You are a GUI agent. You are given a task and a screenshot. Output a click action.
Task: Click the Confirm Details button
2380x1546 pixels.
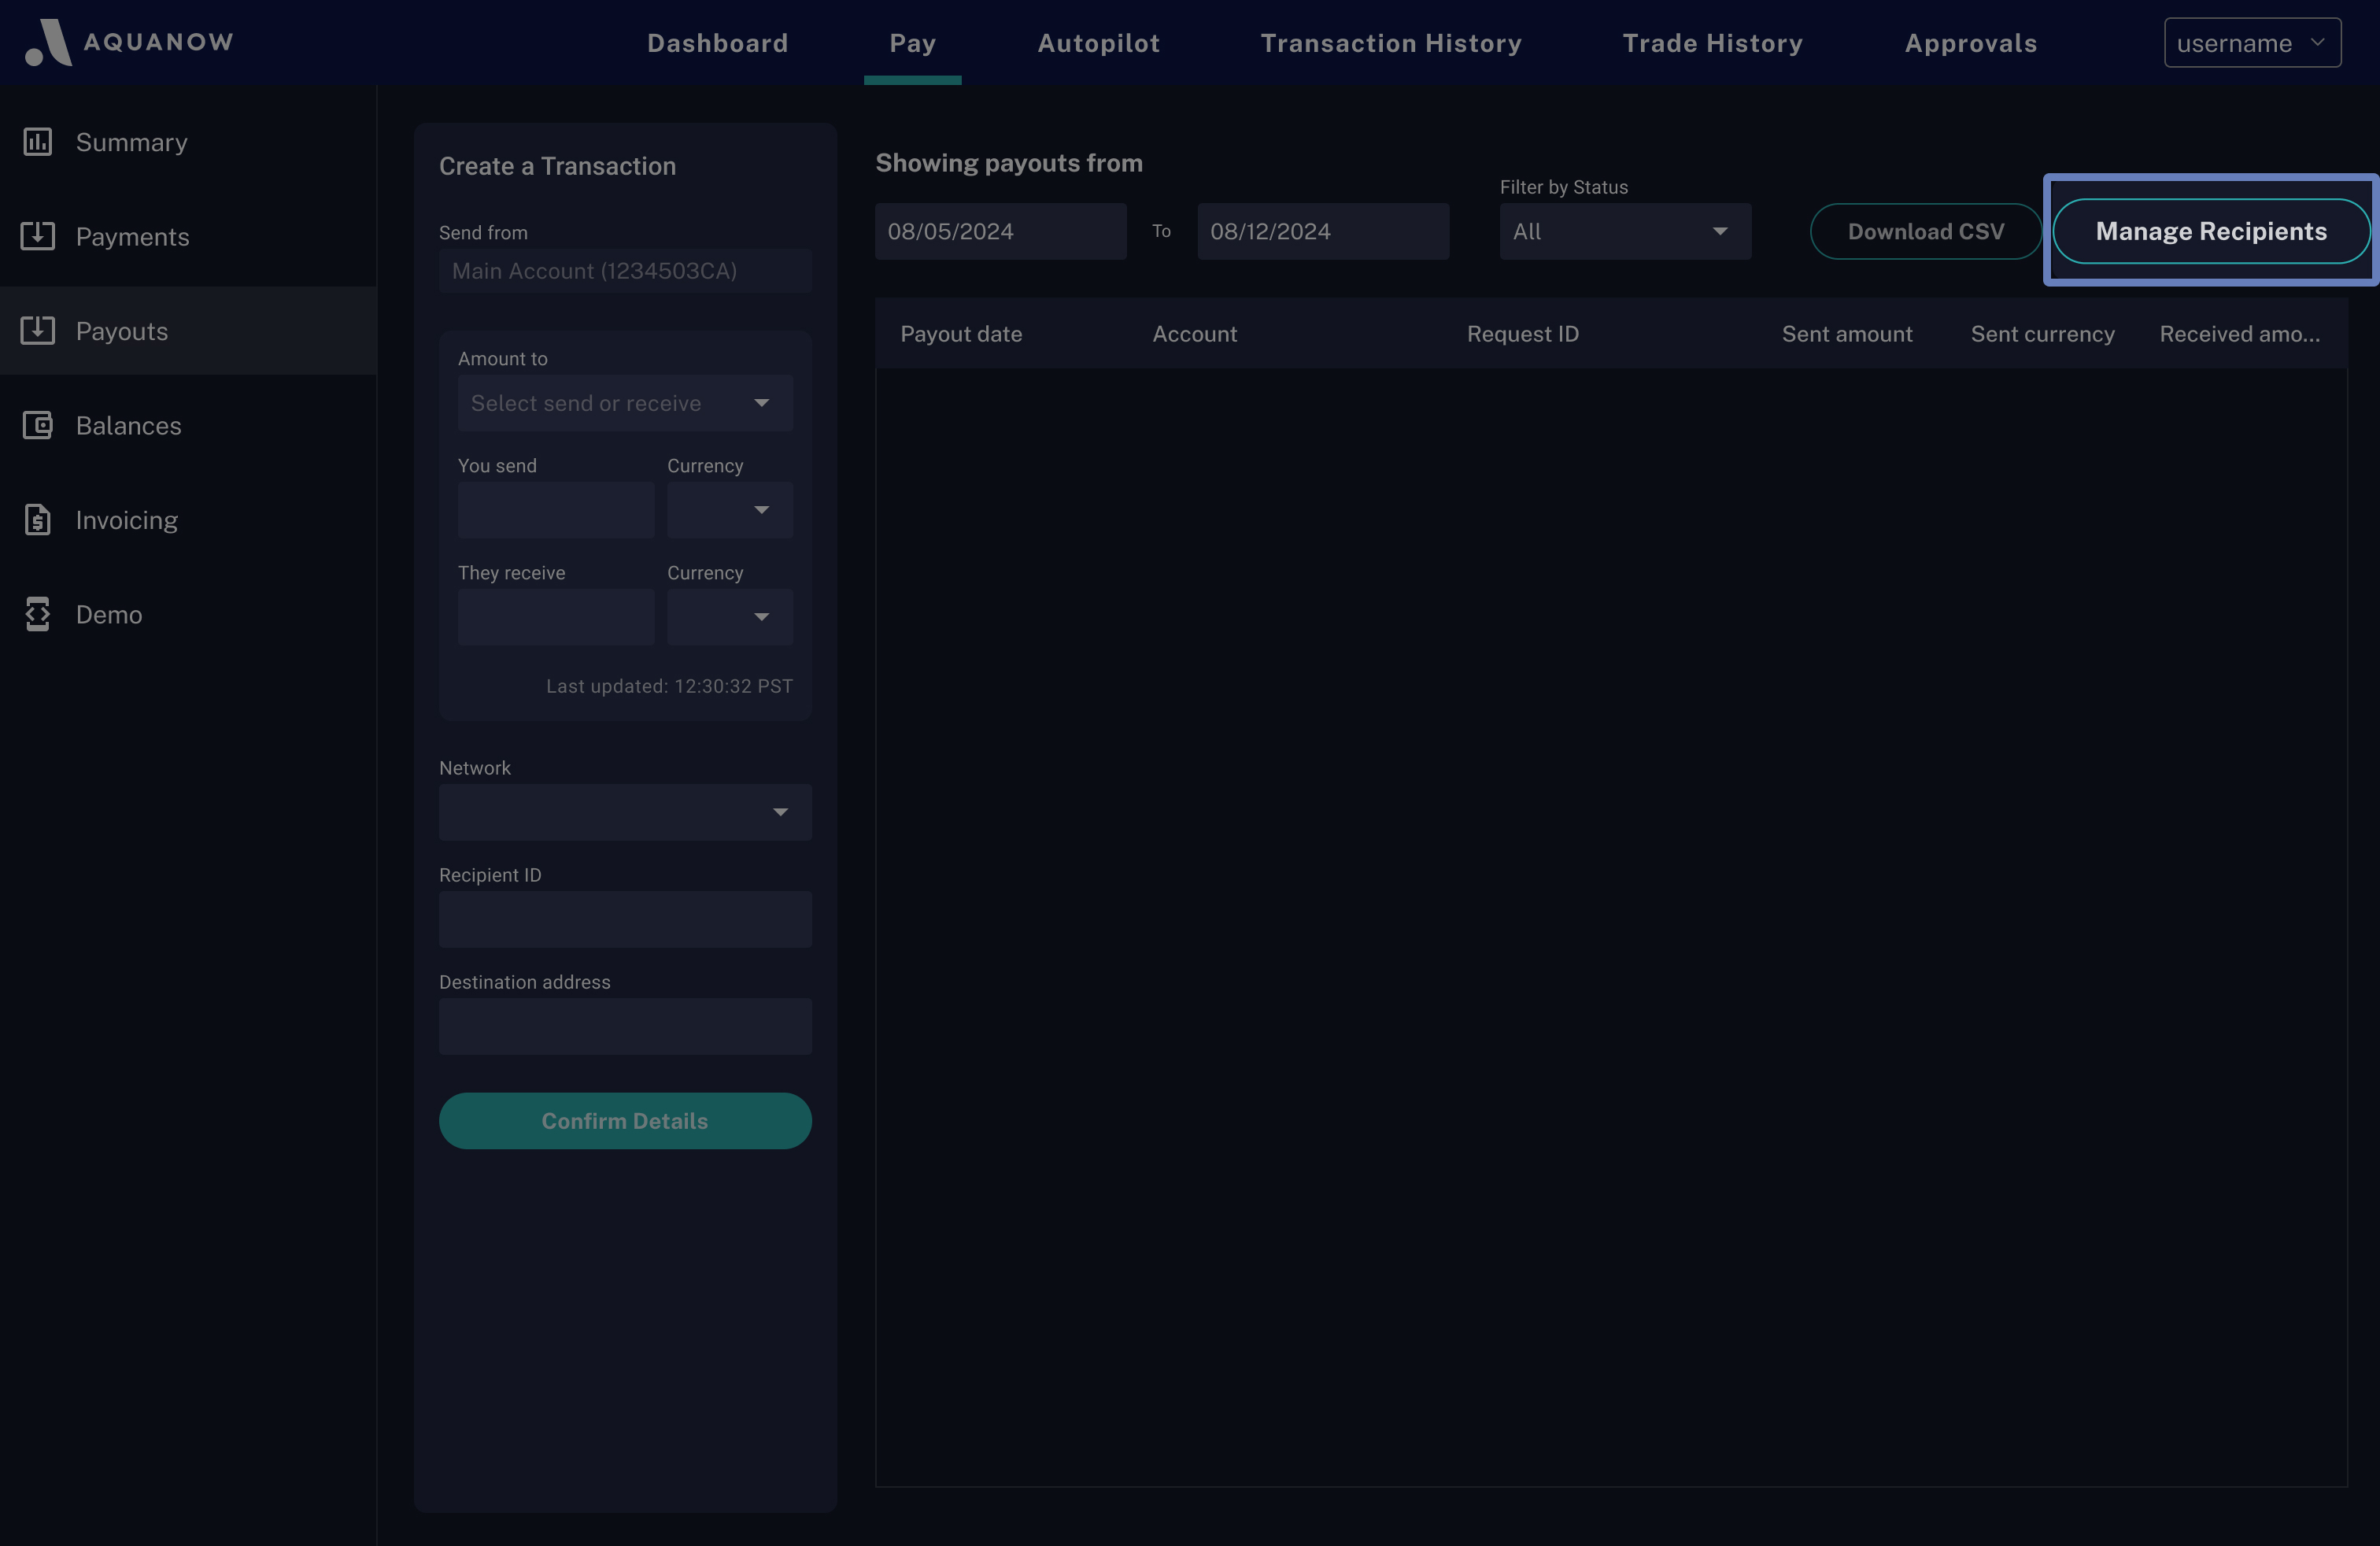pos(625,1121)
